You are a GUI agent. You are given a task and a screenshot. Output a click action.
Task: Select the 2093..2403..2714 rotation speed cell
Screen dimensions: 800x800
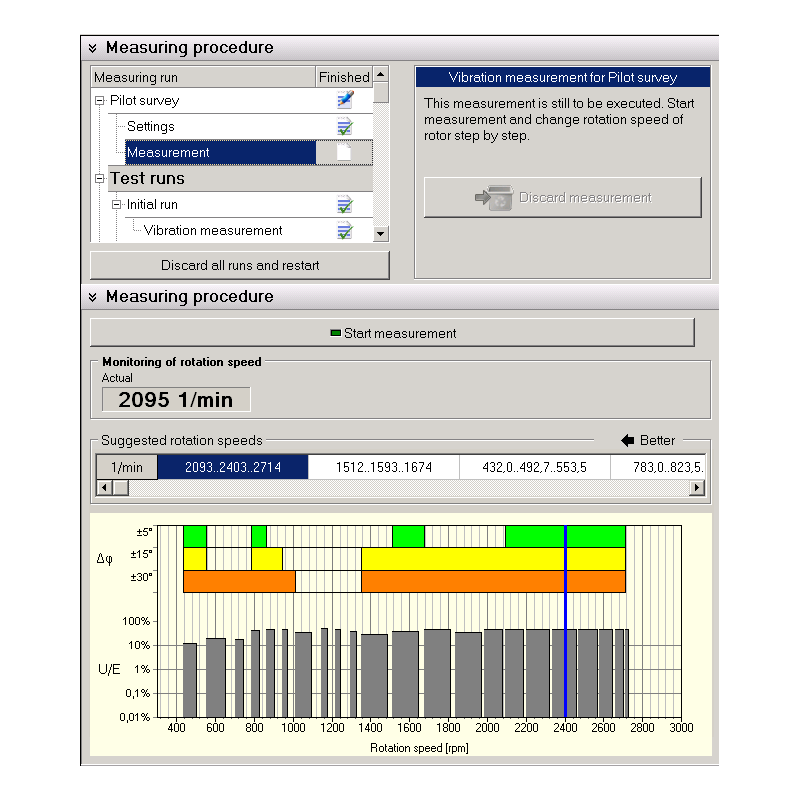click(x=232, y=467)
